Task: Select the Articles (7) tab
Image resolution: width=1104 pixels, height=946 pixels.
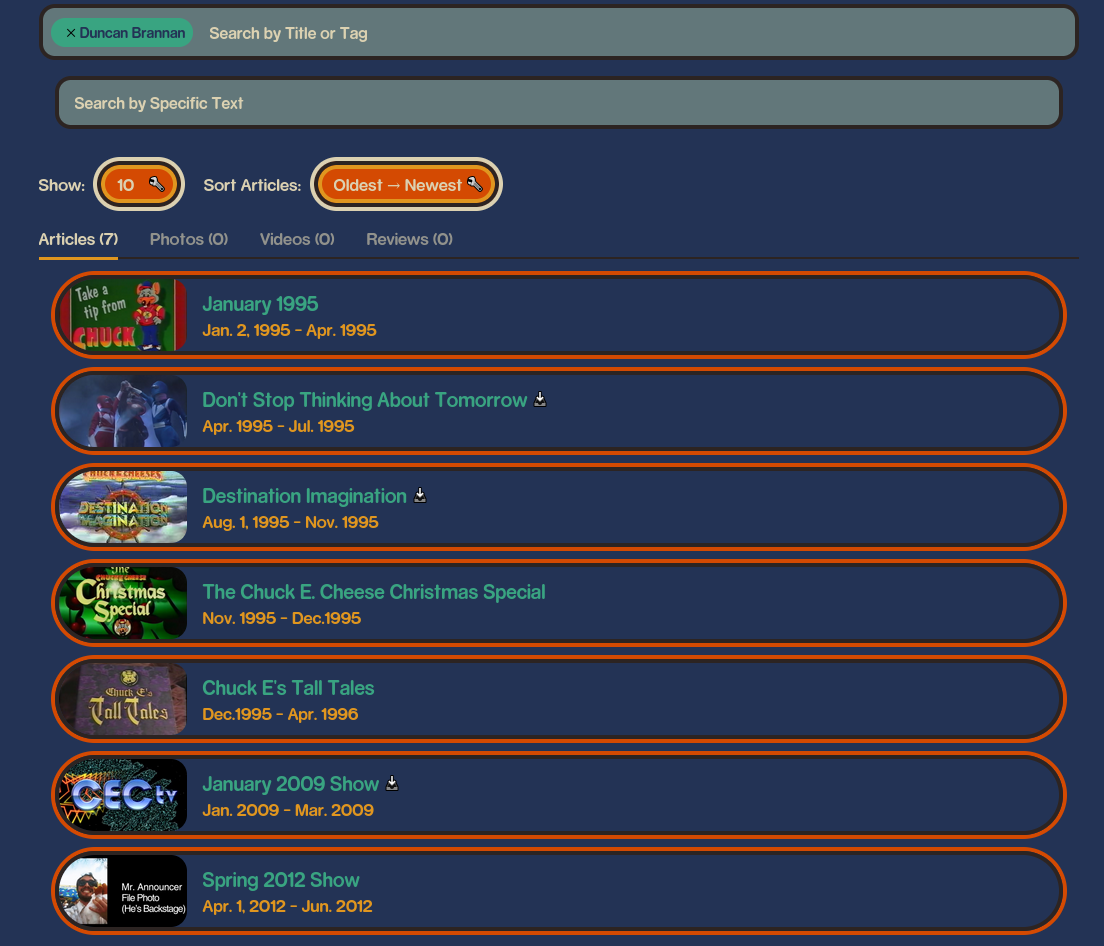Action: (x=78, y=239)
